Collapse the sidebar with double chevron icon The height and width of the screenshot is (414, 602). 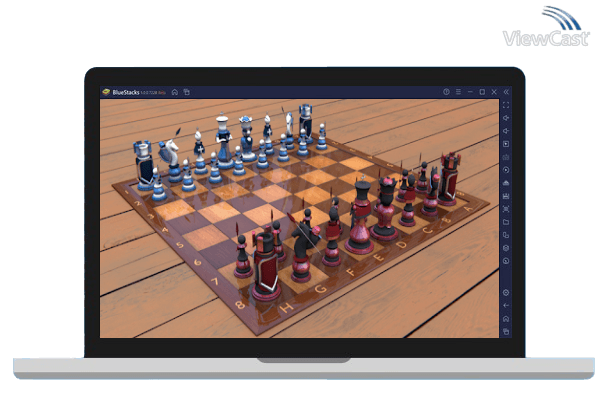click(x=506, y=92)
